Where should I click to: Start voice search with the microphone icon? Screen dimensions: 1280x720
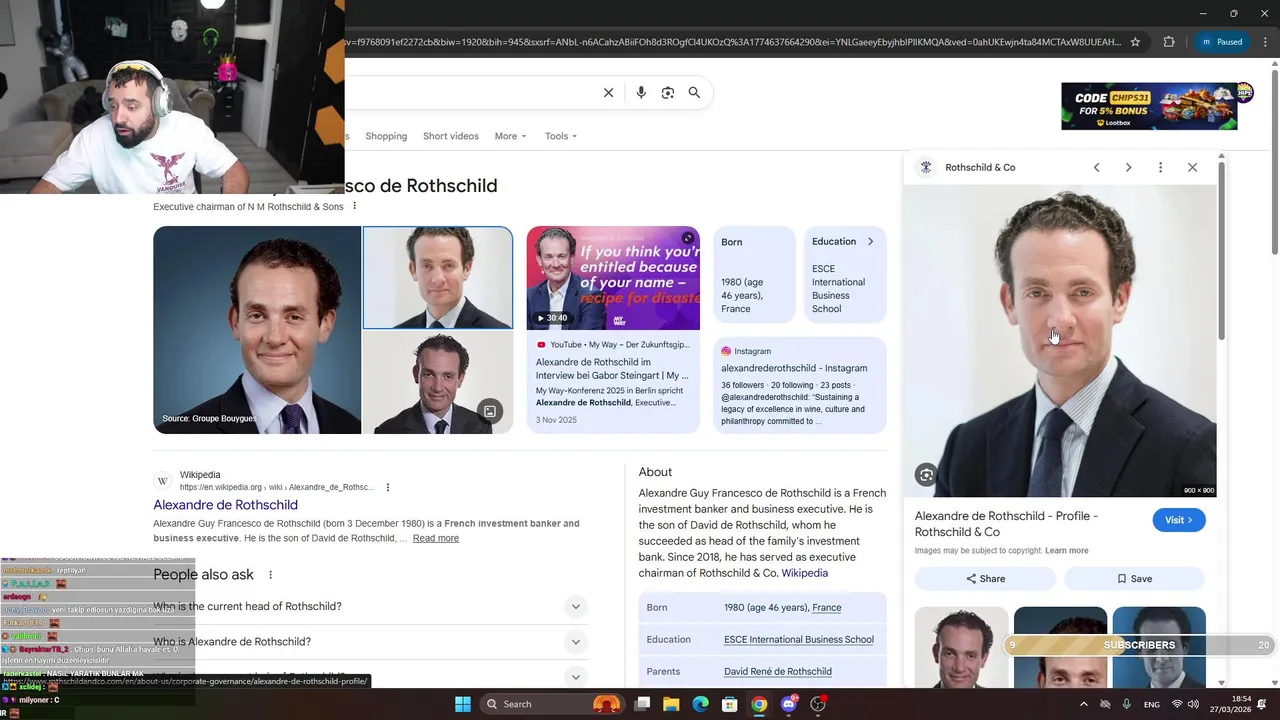[641, 93]
